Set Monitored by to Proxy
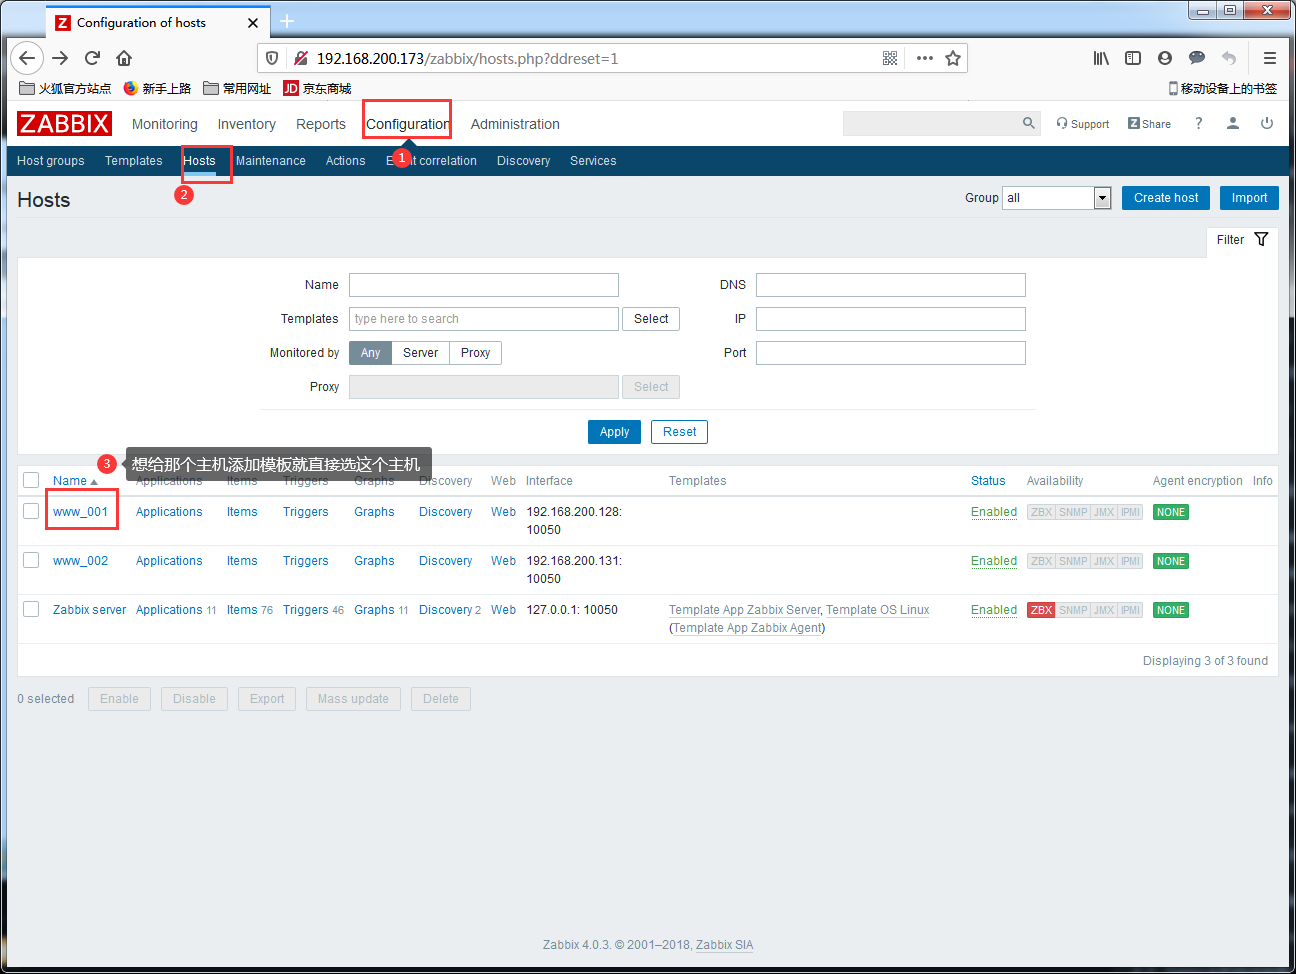Image resolution: width=1296 pixels, height=974 pixels. [475, 353]
